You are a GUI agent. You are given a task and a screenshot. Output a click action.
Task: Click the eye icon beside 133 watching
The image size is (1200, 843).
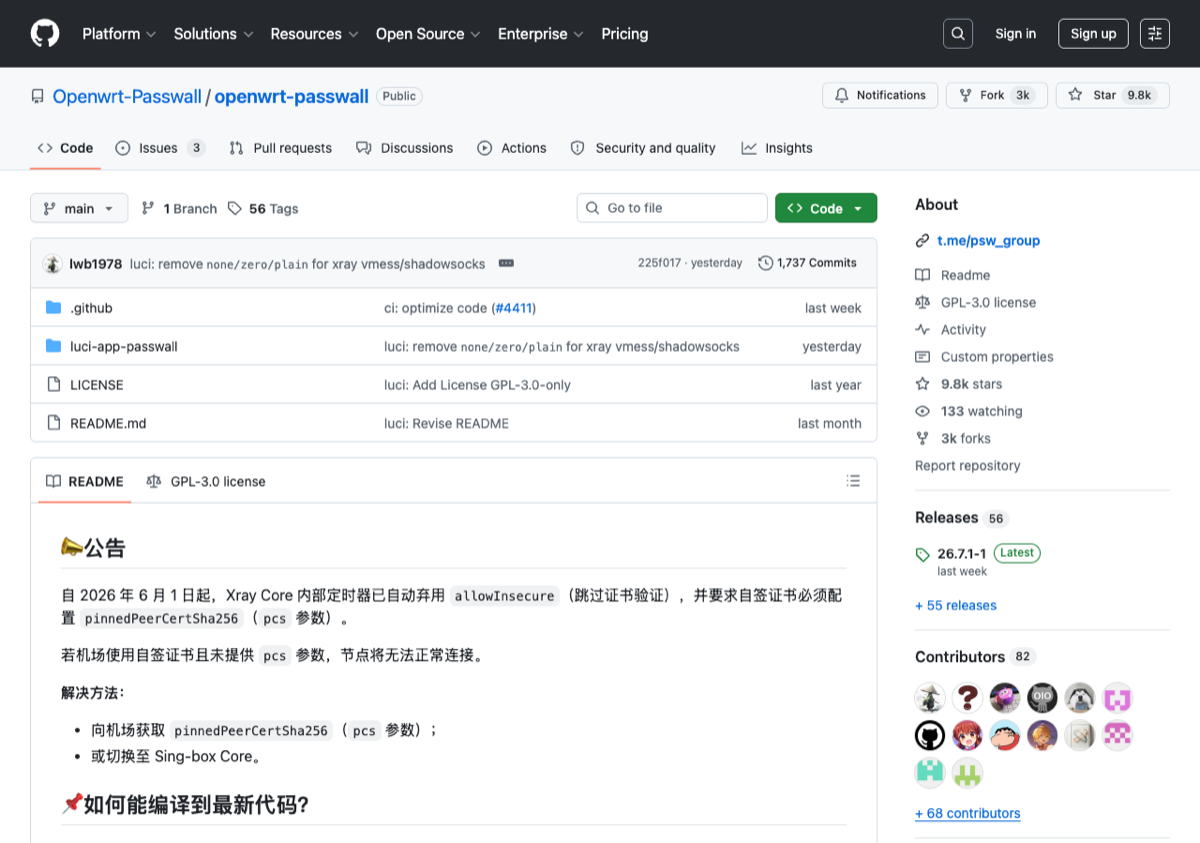point(922,411)
